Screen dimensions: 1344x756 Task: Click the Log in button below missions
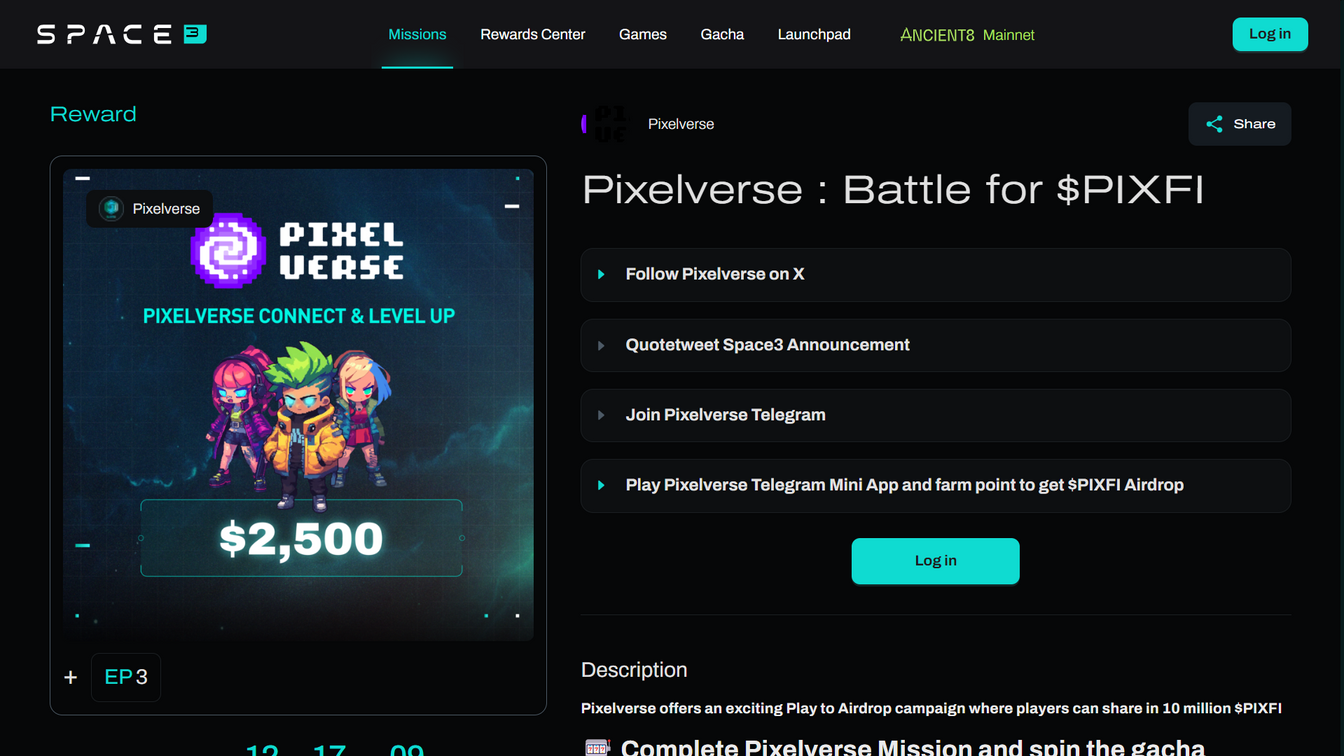point(935,561)
